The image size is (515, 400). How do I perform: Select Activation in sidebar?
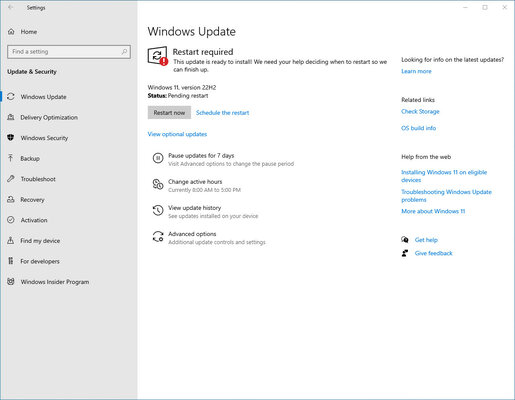pyautogui.click(x=34, y=220)
